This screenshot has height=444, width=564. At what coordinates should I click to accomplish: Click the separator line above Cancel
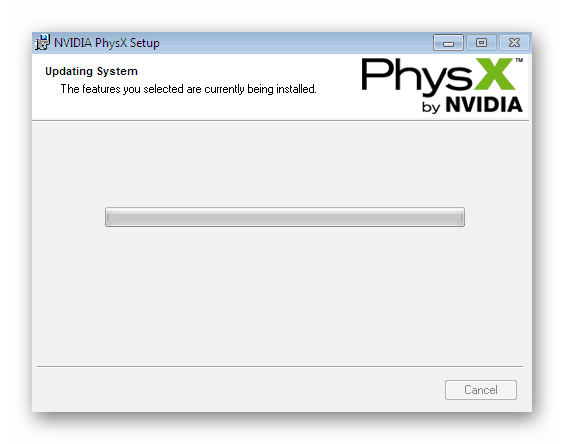[x=280, y=366]
